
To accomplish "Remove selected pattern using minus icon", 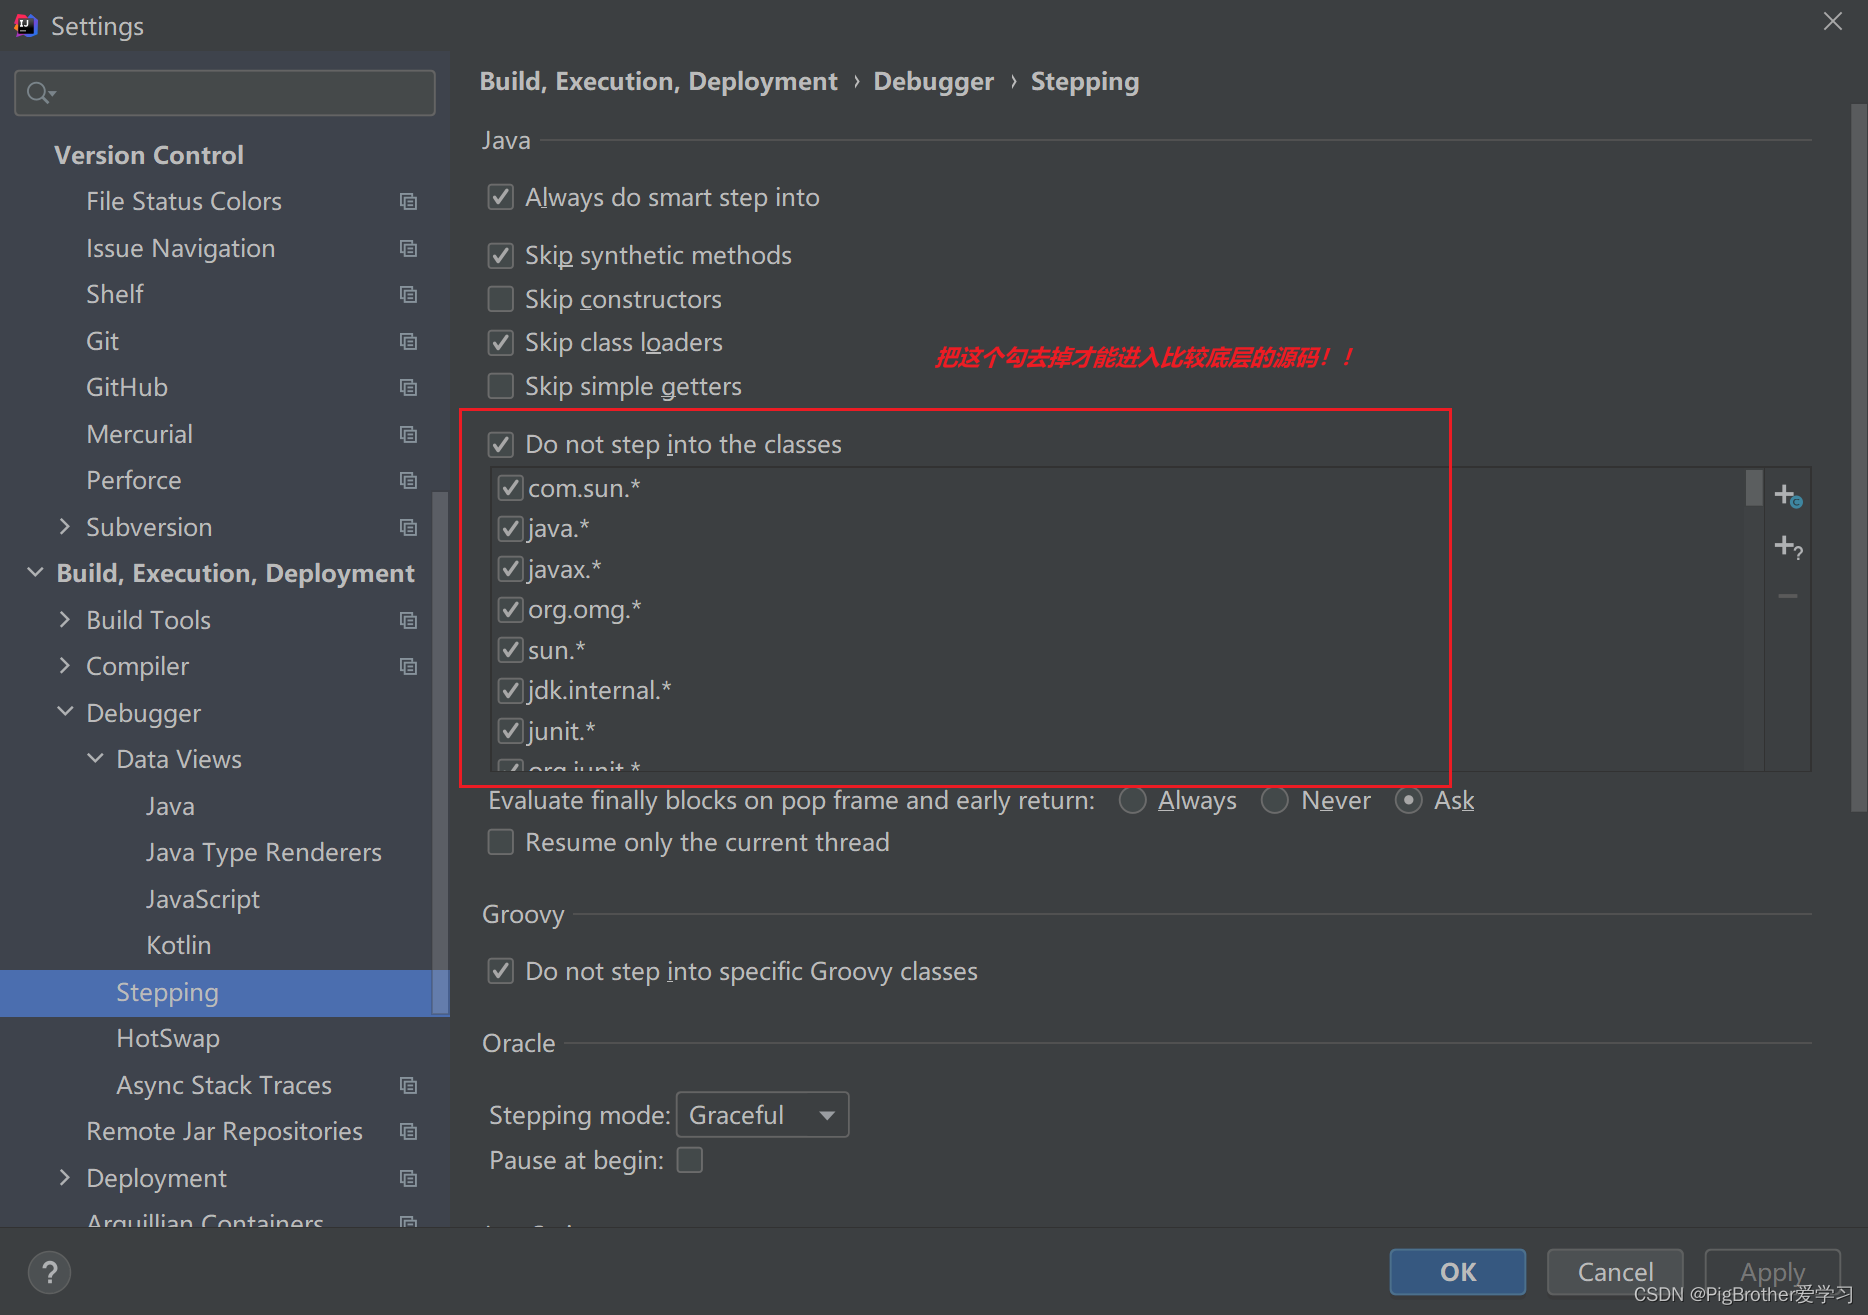I will (x=1787, y=595).
